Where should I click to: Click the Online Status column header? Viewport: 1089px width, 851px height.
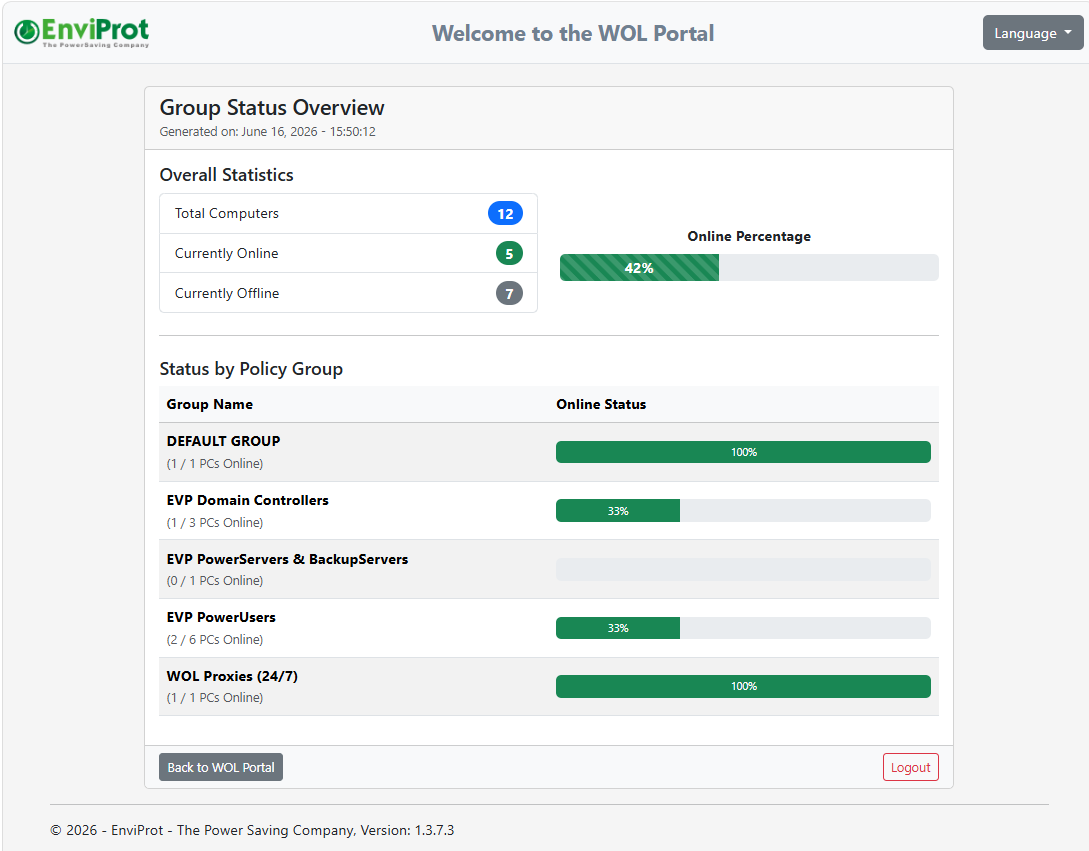coord(601,404)
